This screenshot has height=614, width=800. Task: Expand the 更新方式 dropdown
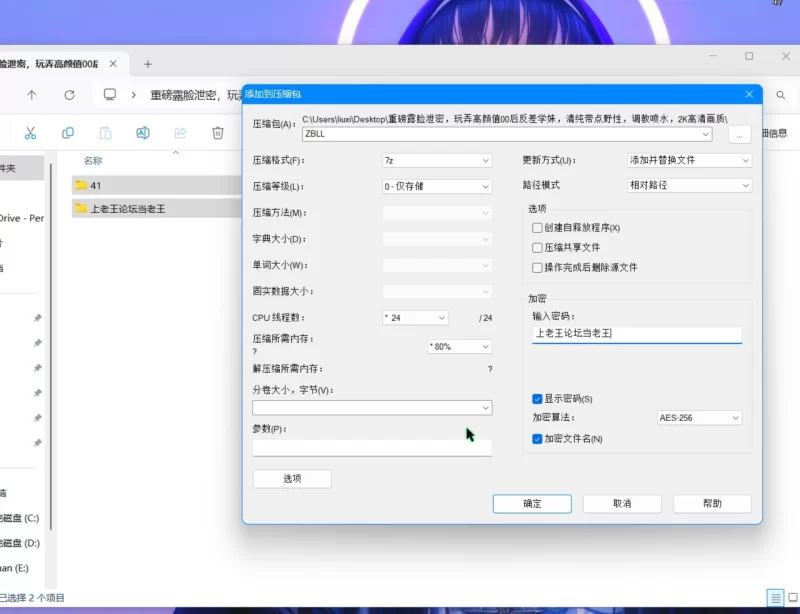coord(688,160)
